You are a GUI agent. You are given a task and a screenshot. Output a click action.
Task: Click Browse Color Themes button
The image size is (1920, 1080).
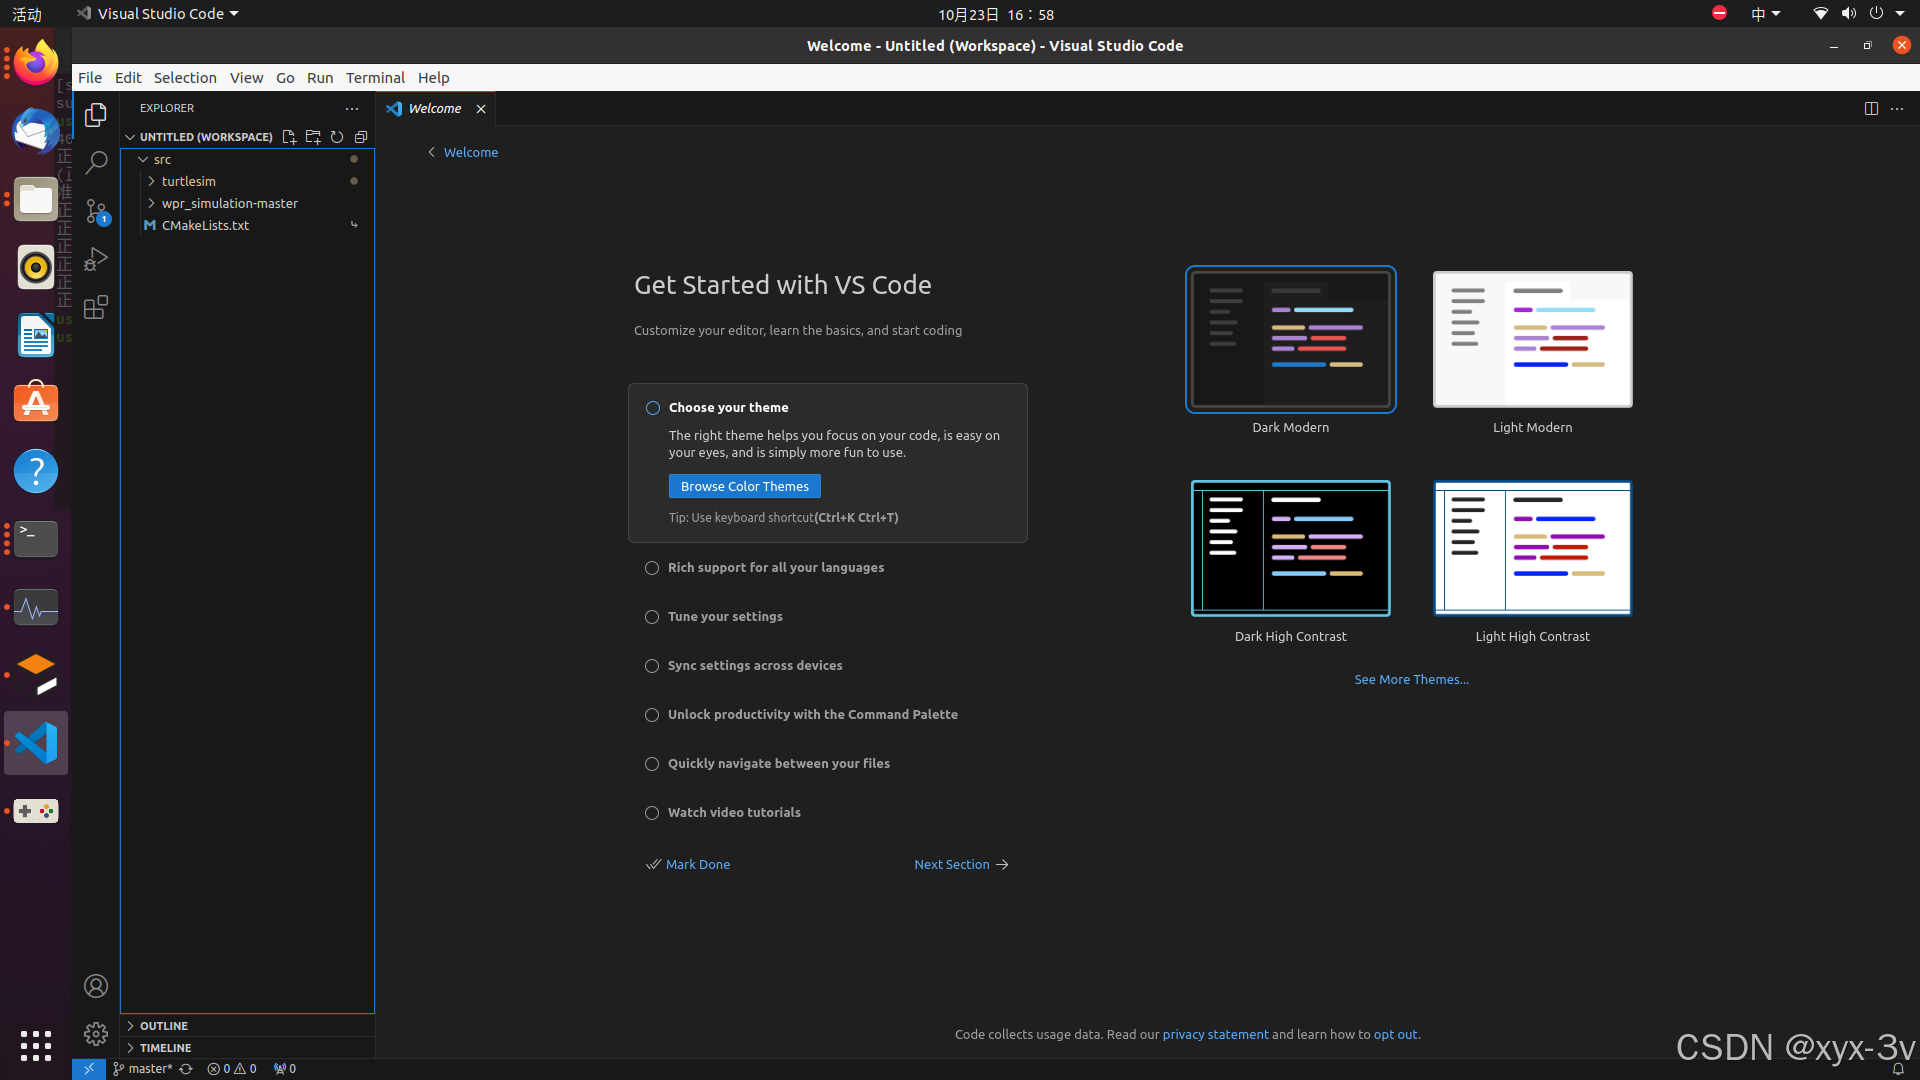(745, 486)
